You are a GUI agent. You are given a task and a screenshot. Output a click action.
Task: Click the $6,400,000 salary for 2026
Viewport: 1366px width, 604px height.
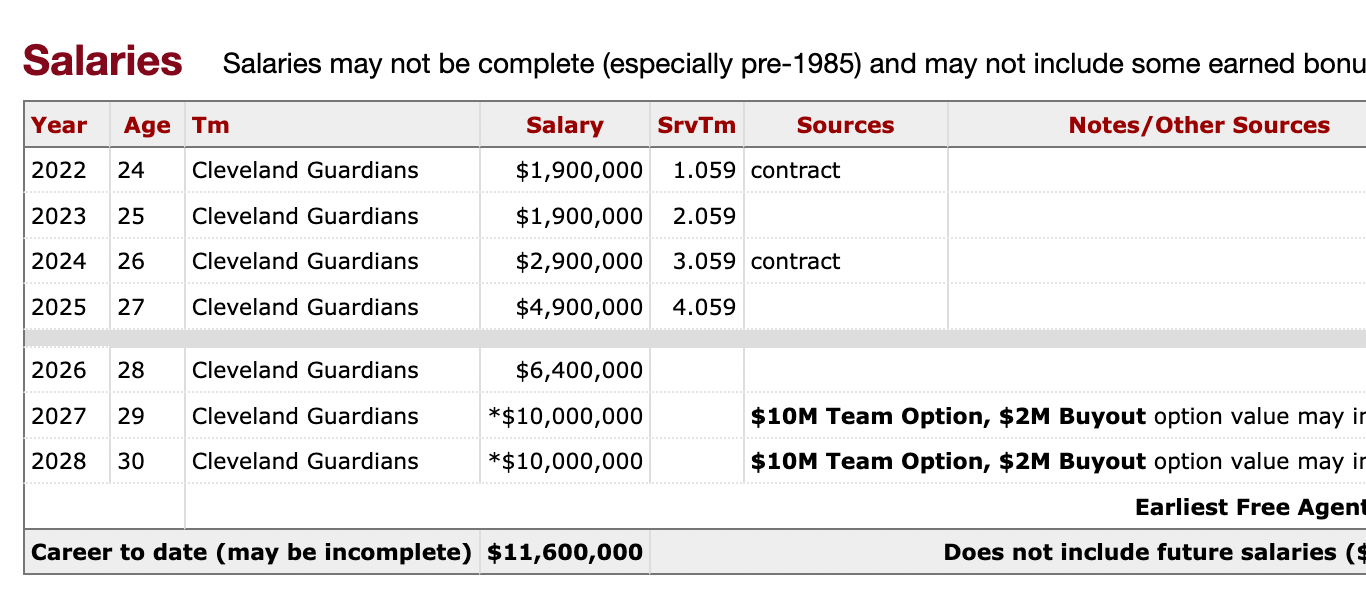(579, 370)
